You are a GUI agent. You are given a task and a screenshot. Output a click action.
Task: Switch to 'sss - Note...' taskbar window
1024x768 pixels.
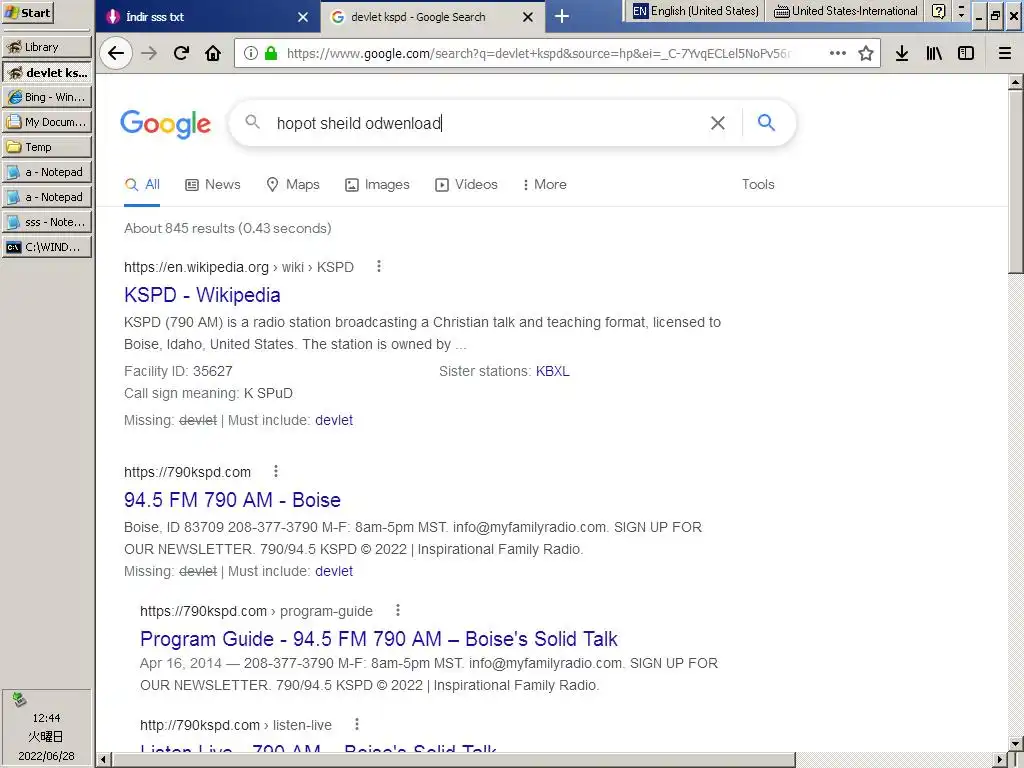(47, 222)
